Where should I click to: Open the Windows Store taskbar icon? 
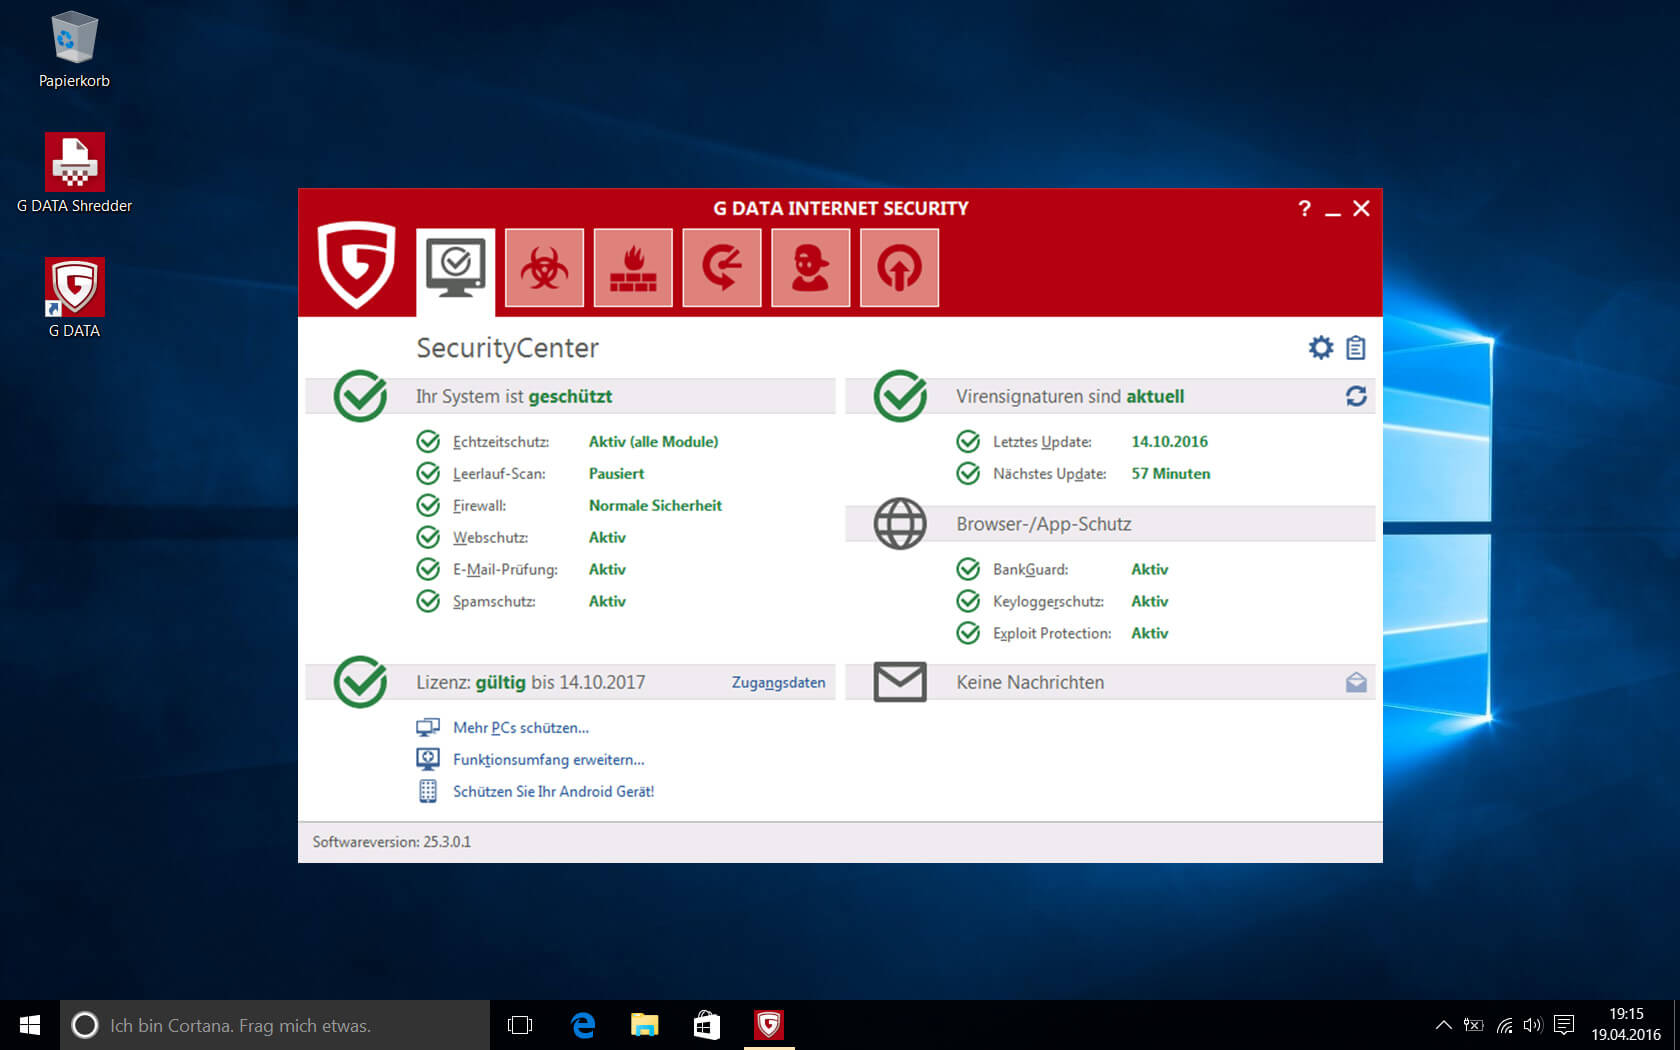pyautogui.click(x=707, y=1025)
